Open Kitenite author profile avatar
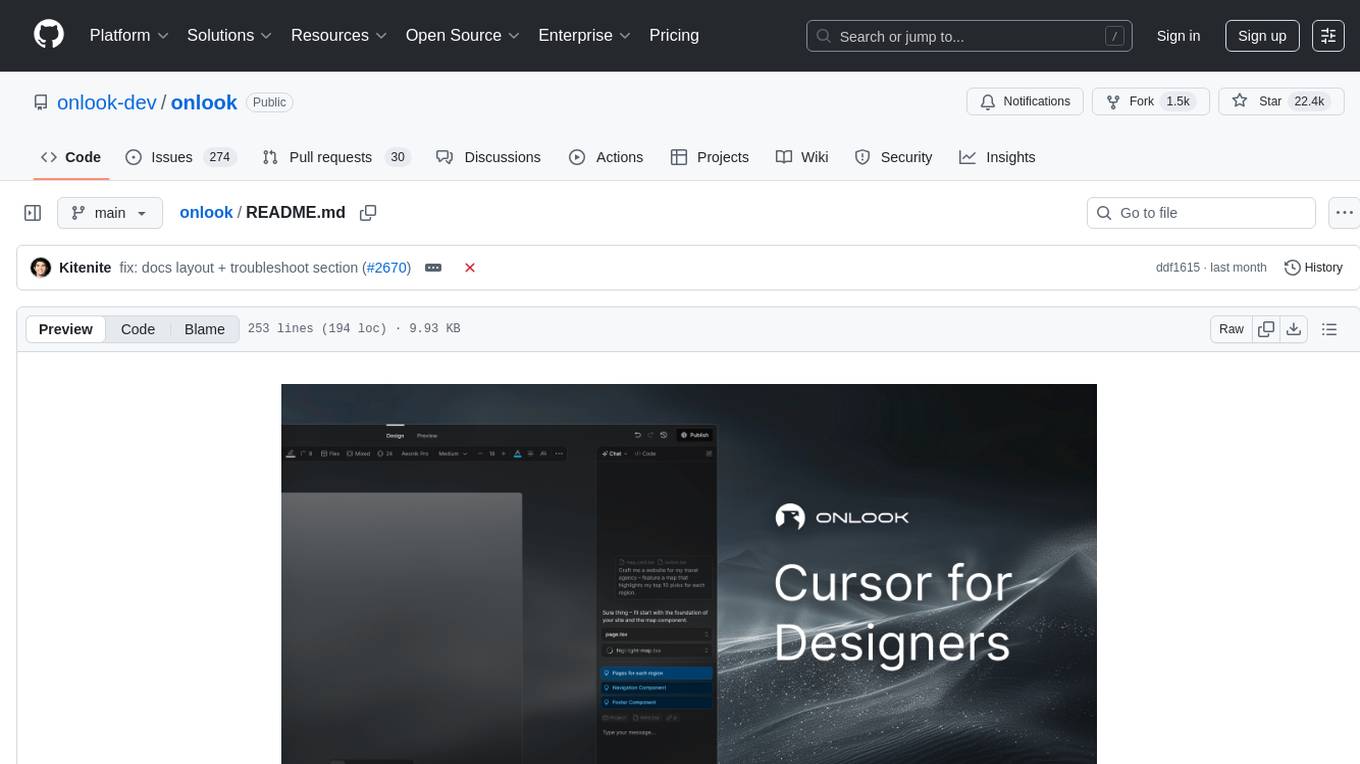This screenshot has width=1360, height=764. [41, 267]
